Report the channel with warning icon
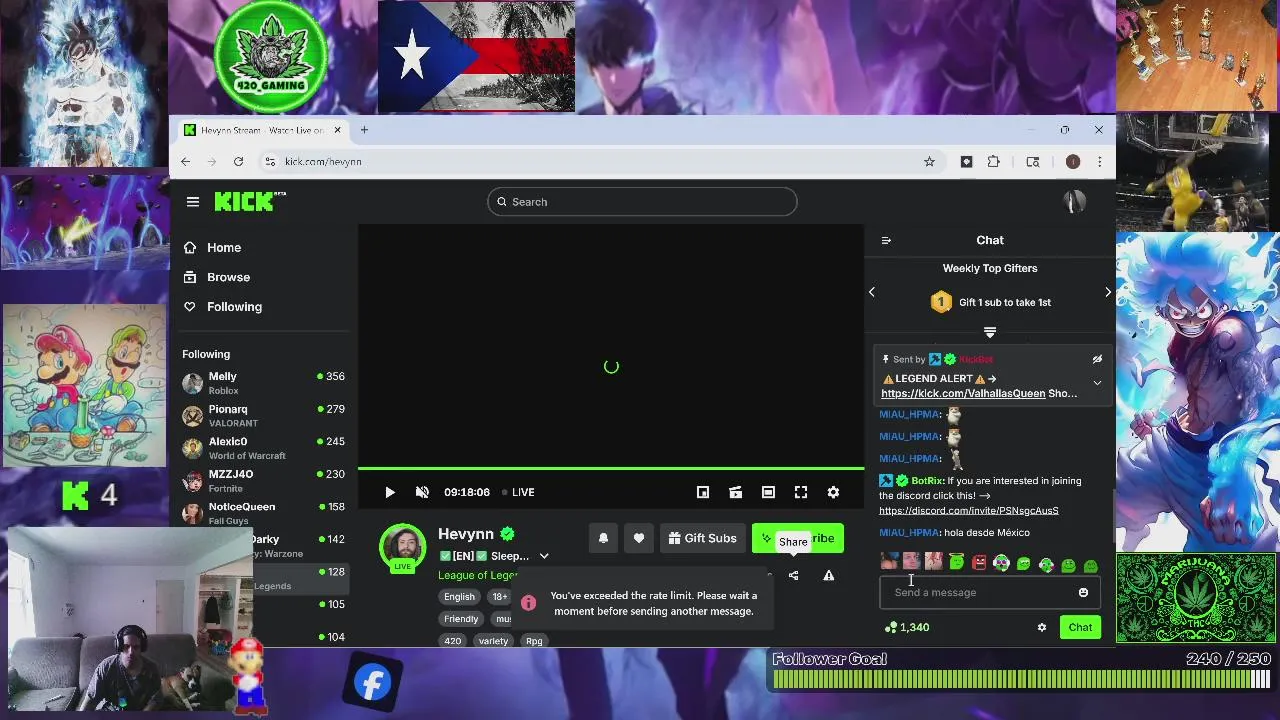The height and width of the screenshot is (720, 1280). pos(828,575)
